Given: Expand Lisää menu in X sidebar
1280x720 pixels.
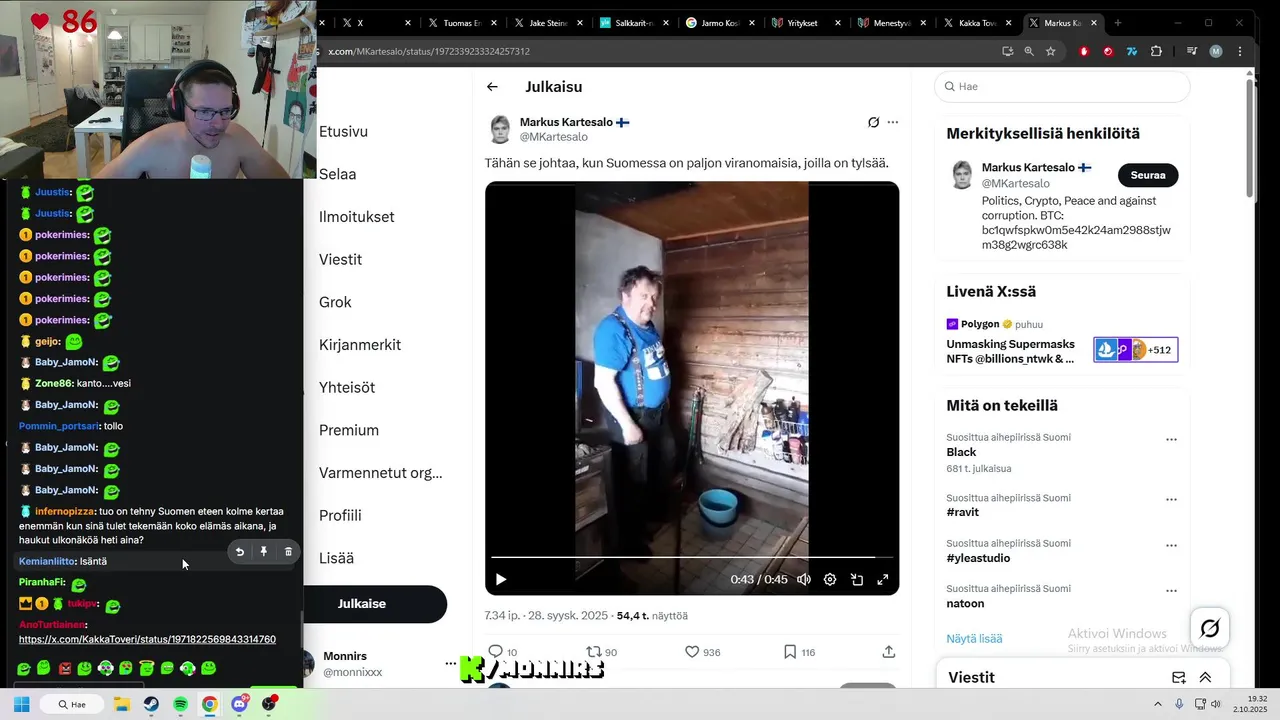Looking at the screenshot, I should click(x=336, y=558).
